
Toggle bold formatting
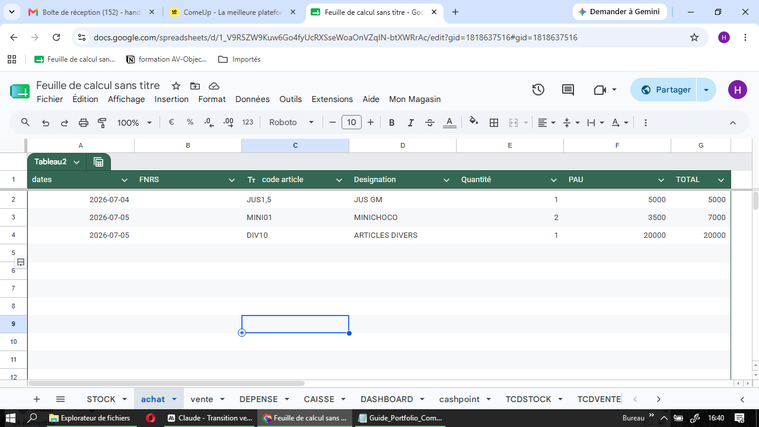click(392, 122)
